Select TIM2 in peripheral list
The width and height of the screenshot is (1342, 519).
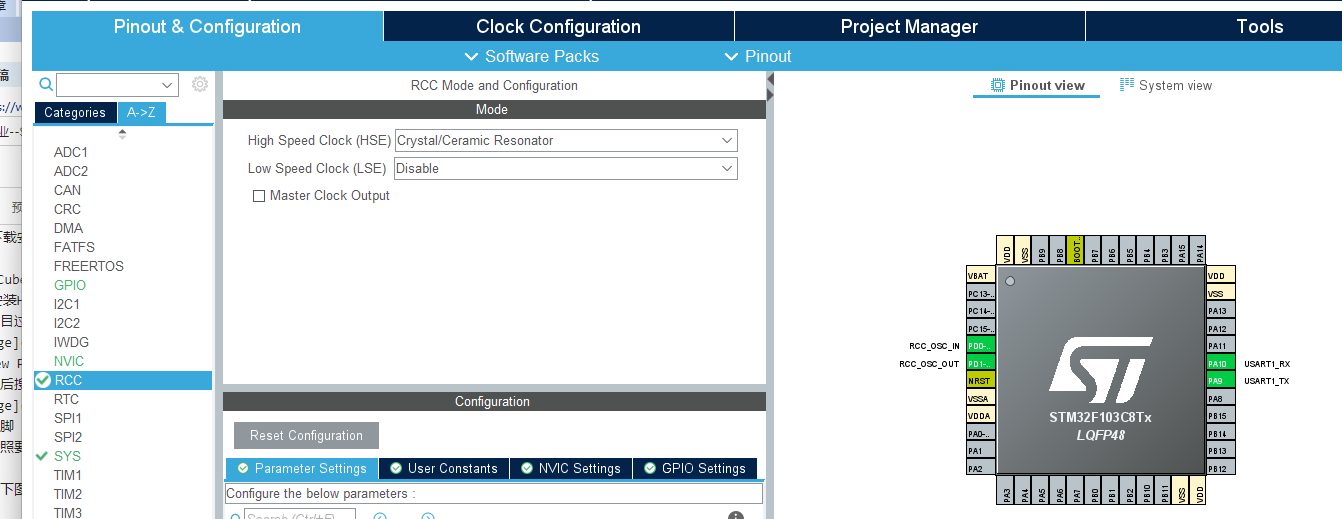point(68,494)
